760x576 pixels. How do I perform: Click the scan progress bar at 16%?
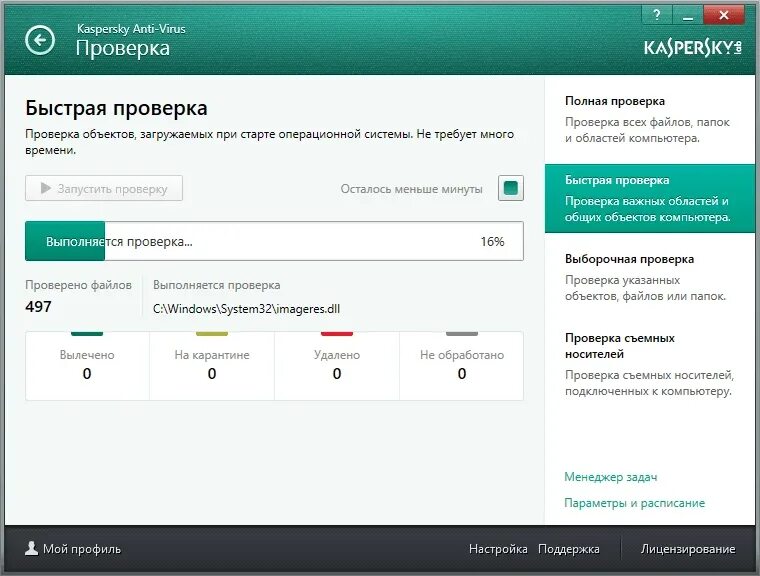tap(274, 241)
